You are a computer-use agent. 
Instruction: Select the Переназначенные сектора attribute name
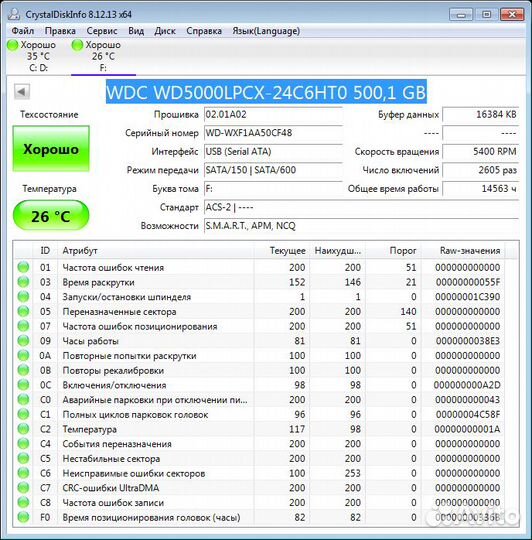click(119, 312)
